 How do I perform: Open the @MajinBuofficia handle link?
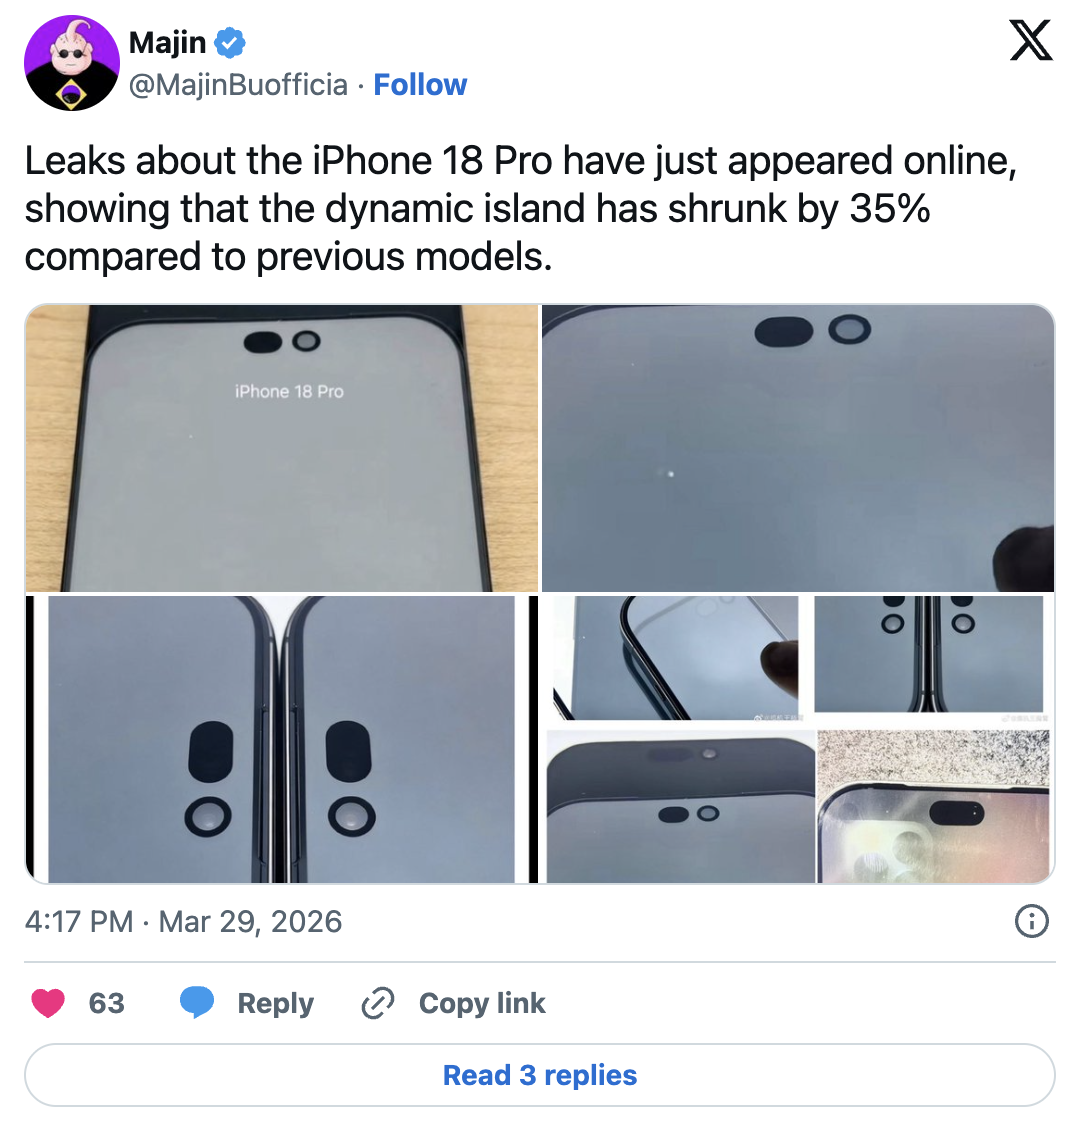238,84
